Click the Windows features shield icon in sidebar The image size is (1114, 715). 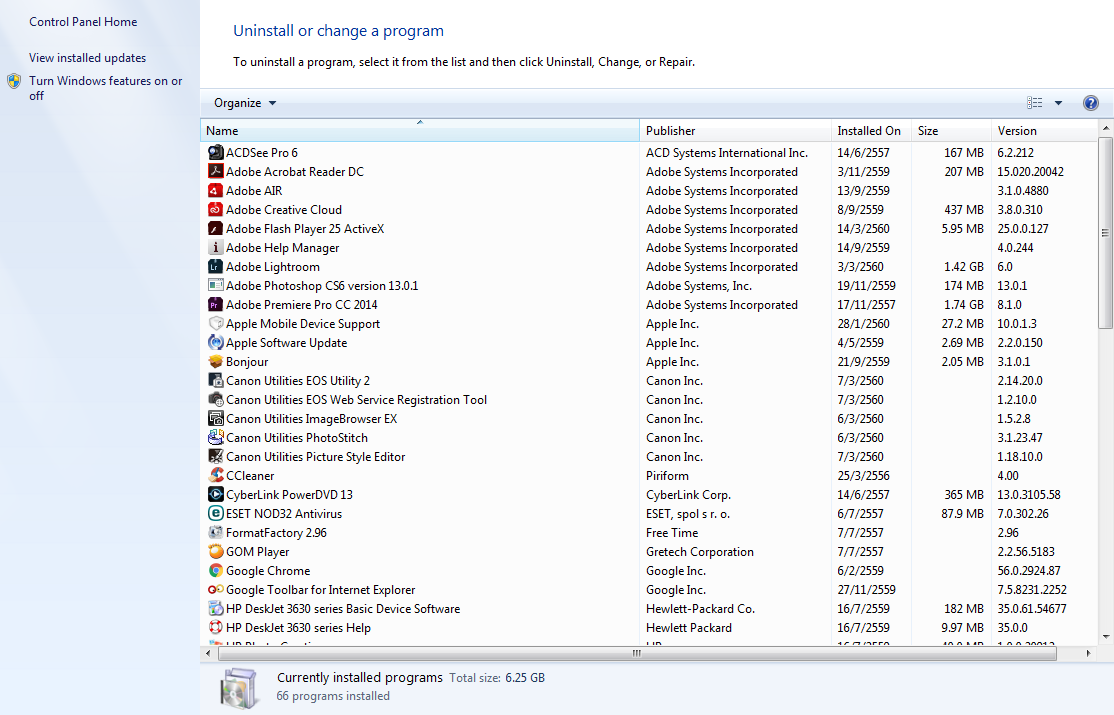click(14, 81)
